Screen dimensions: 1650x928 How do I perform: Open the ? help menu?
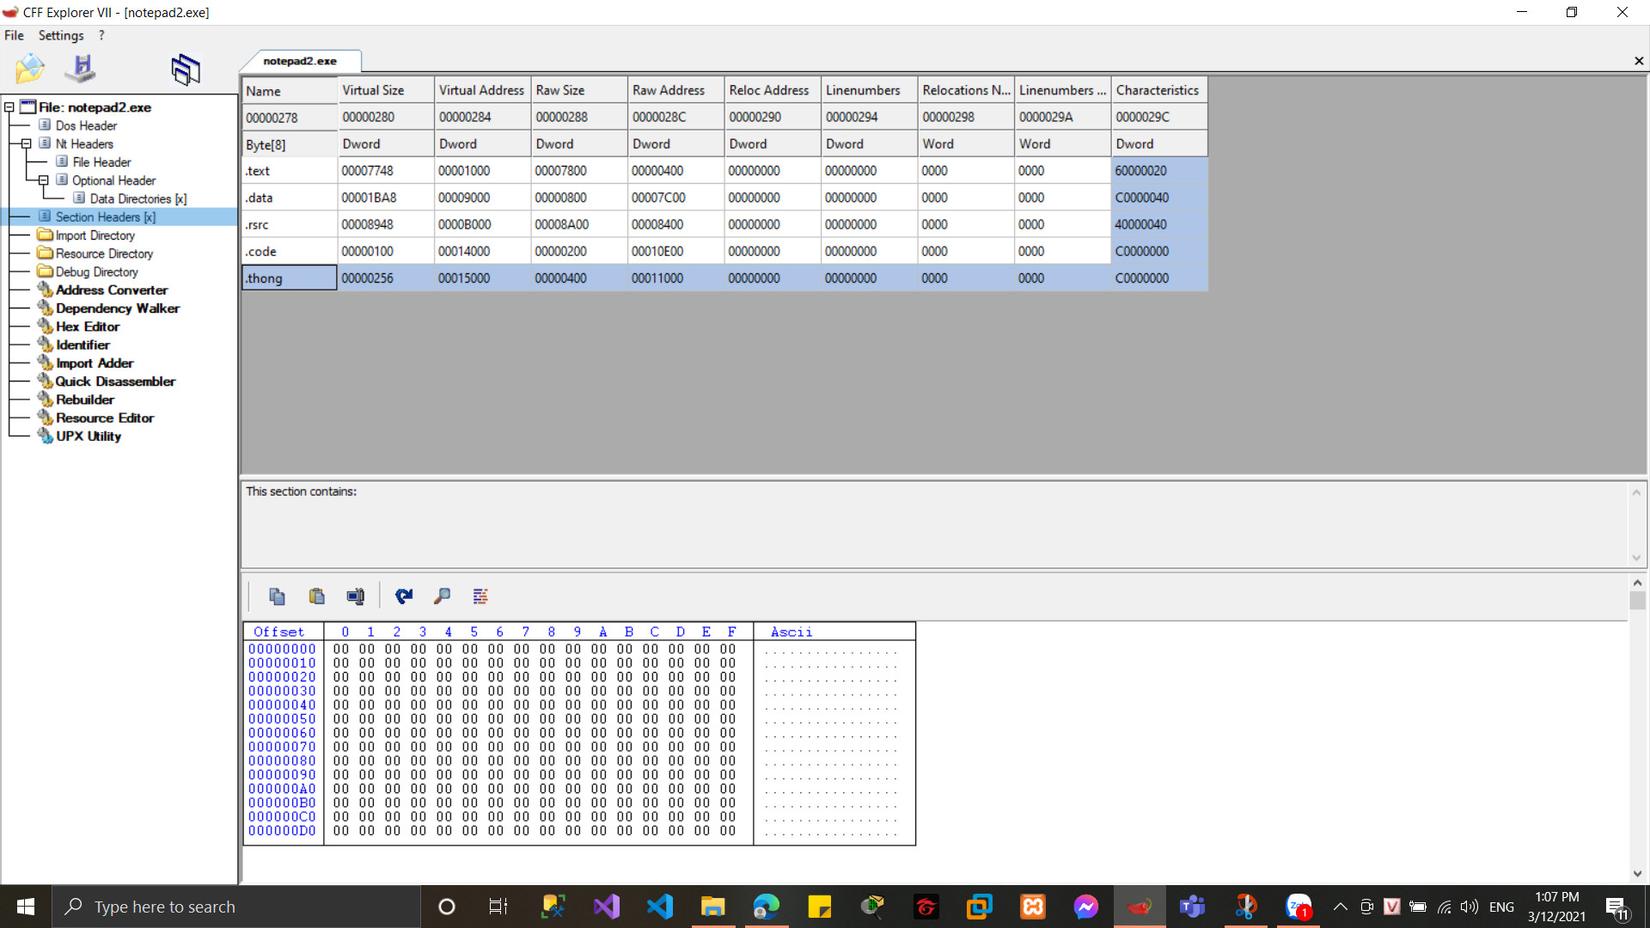[101, 35]
